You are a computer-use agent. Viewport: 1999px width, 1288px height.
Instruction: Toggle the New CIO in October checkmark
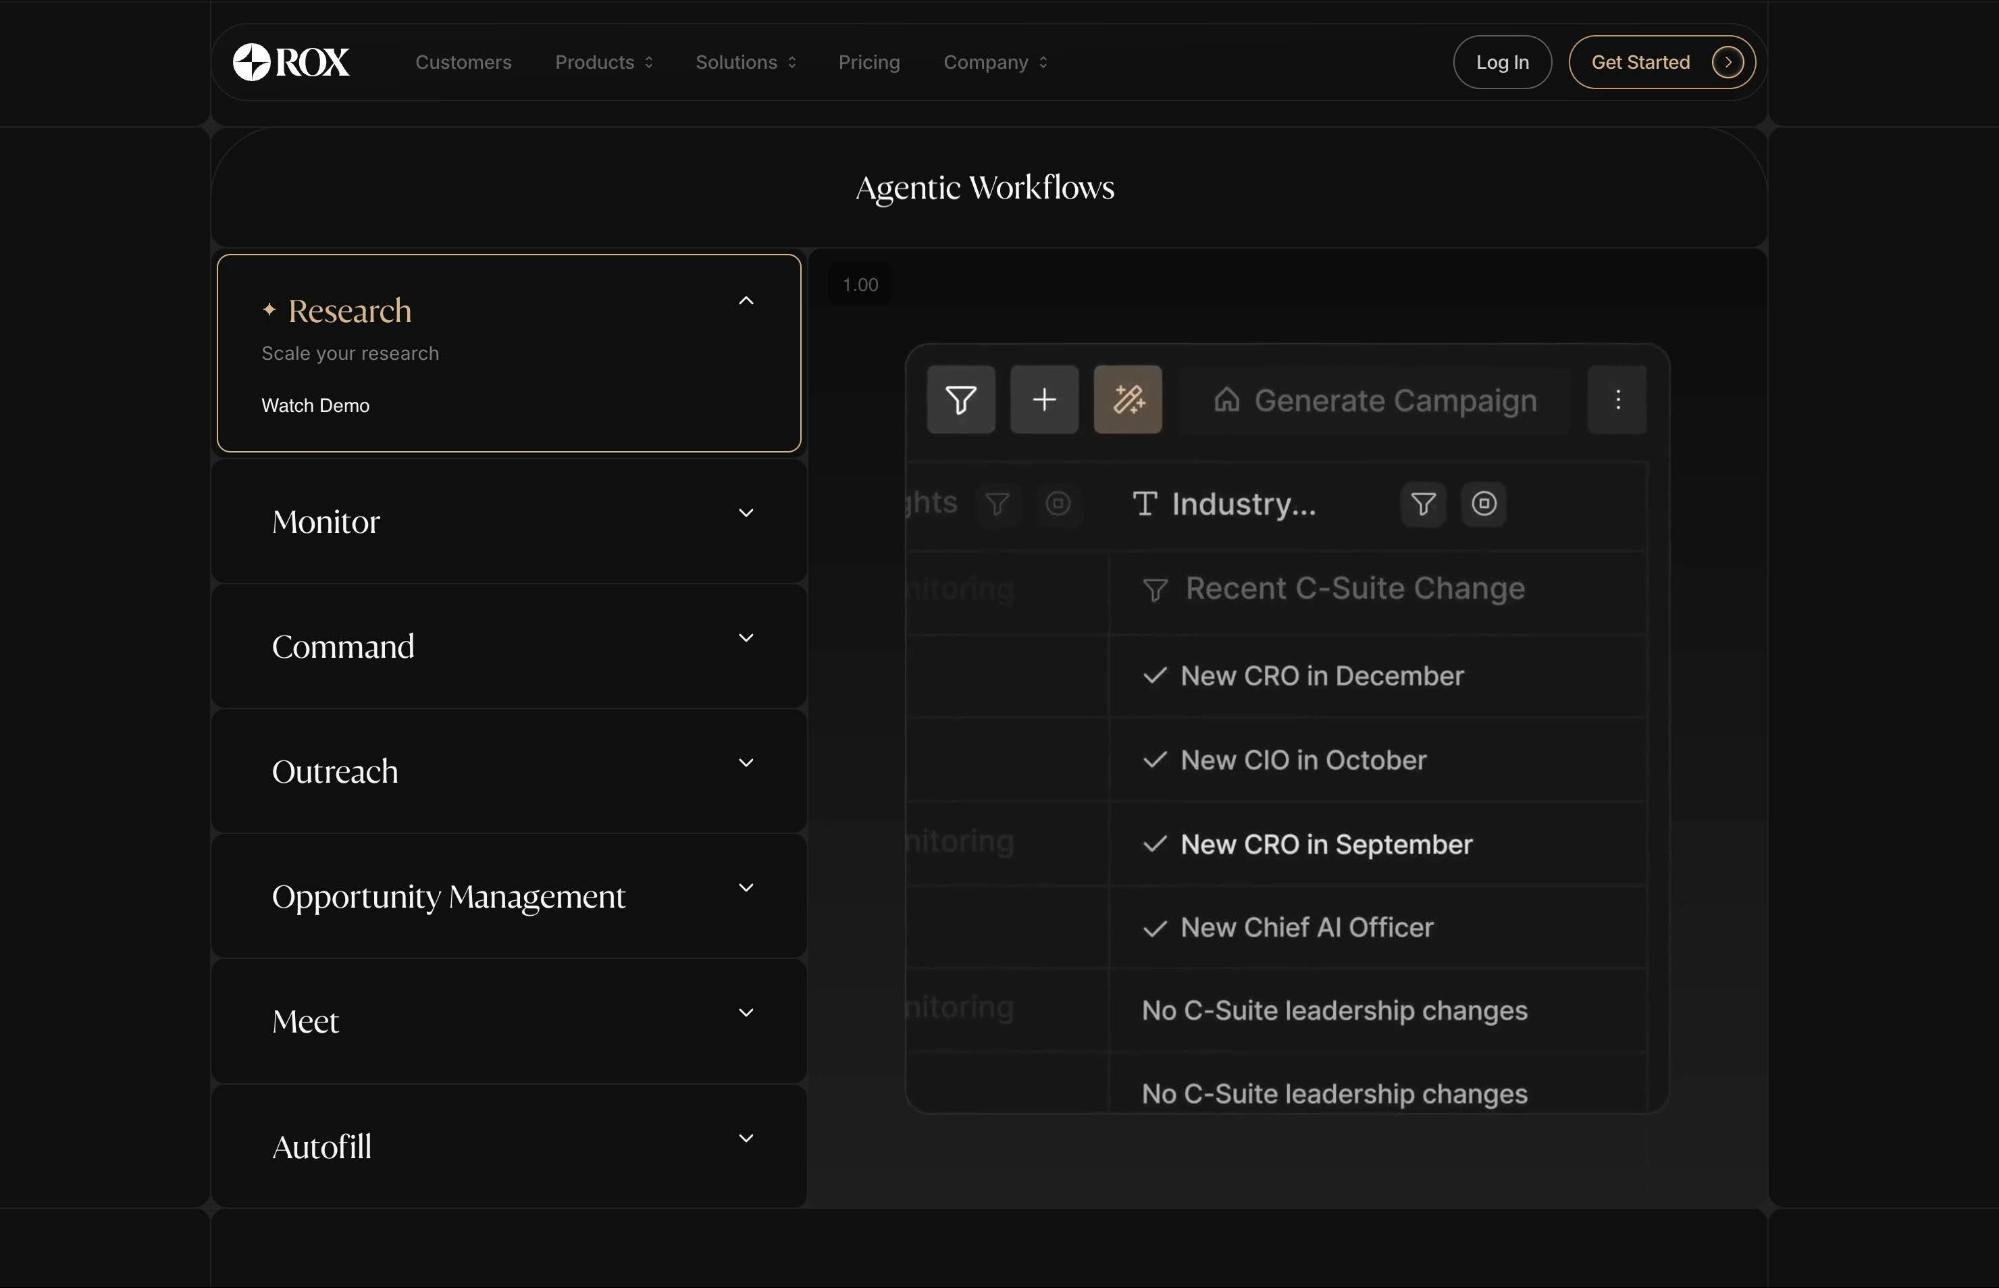coord(1155,760)
